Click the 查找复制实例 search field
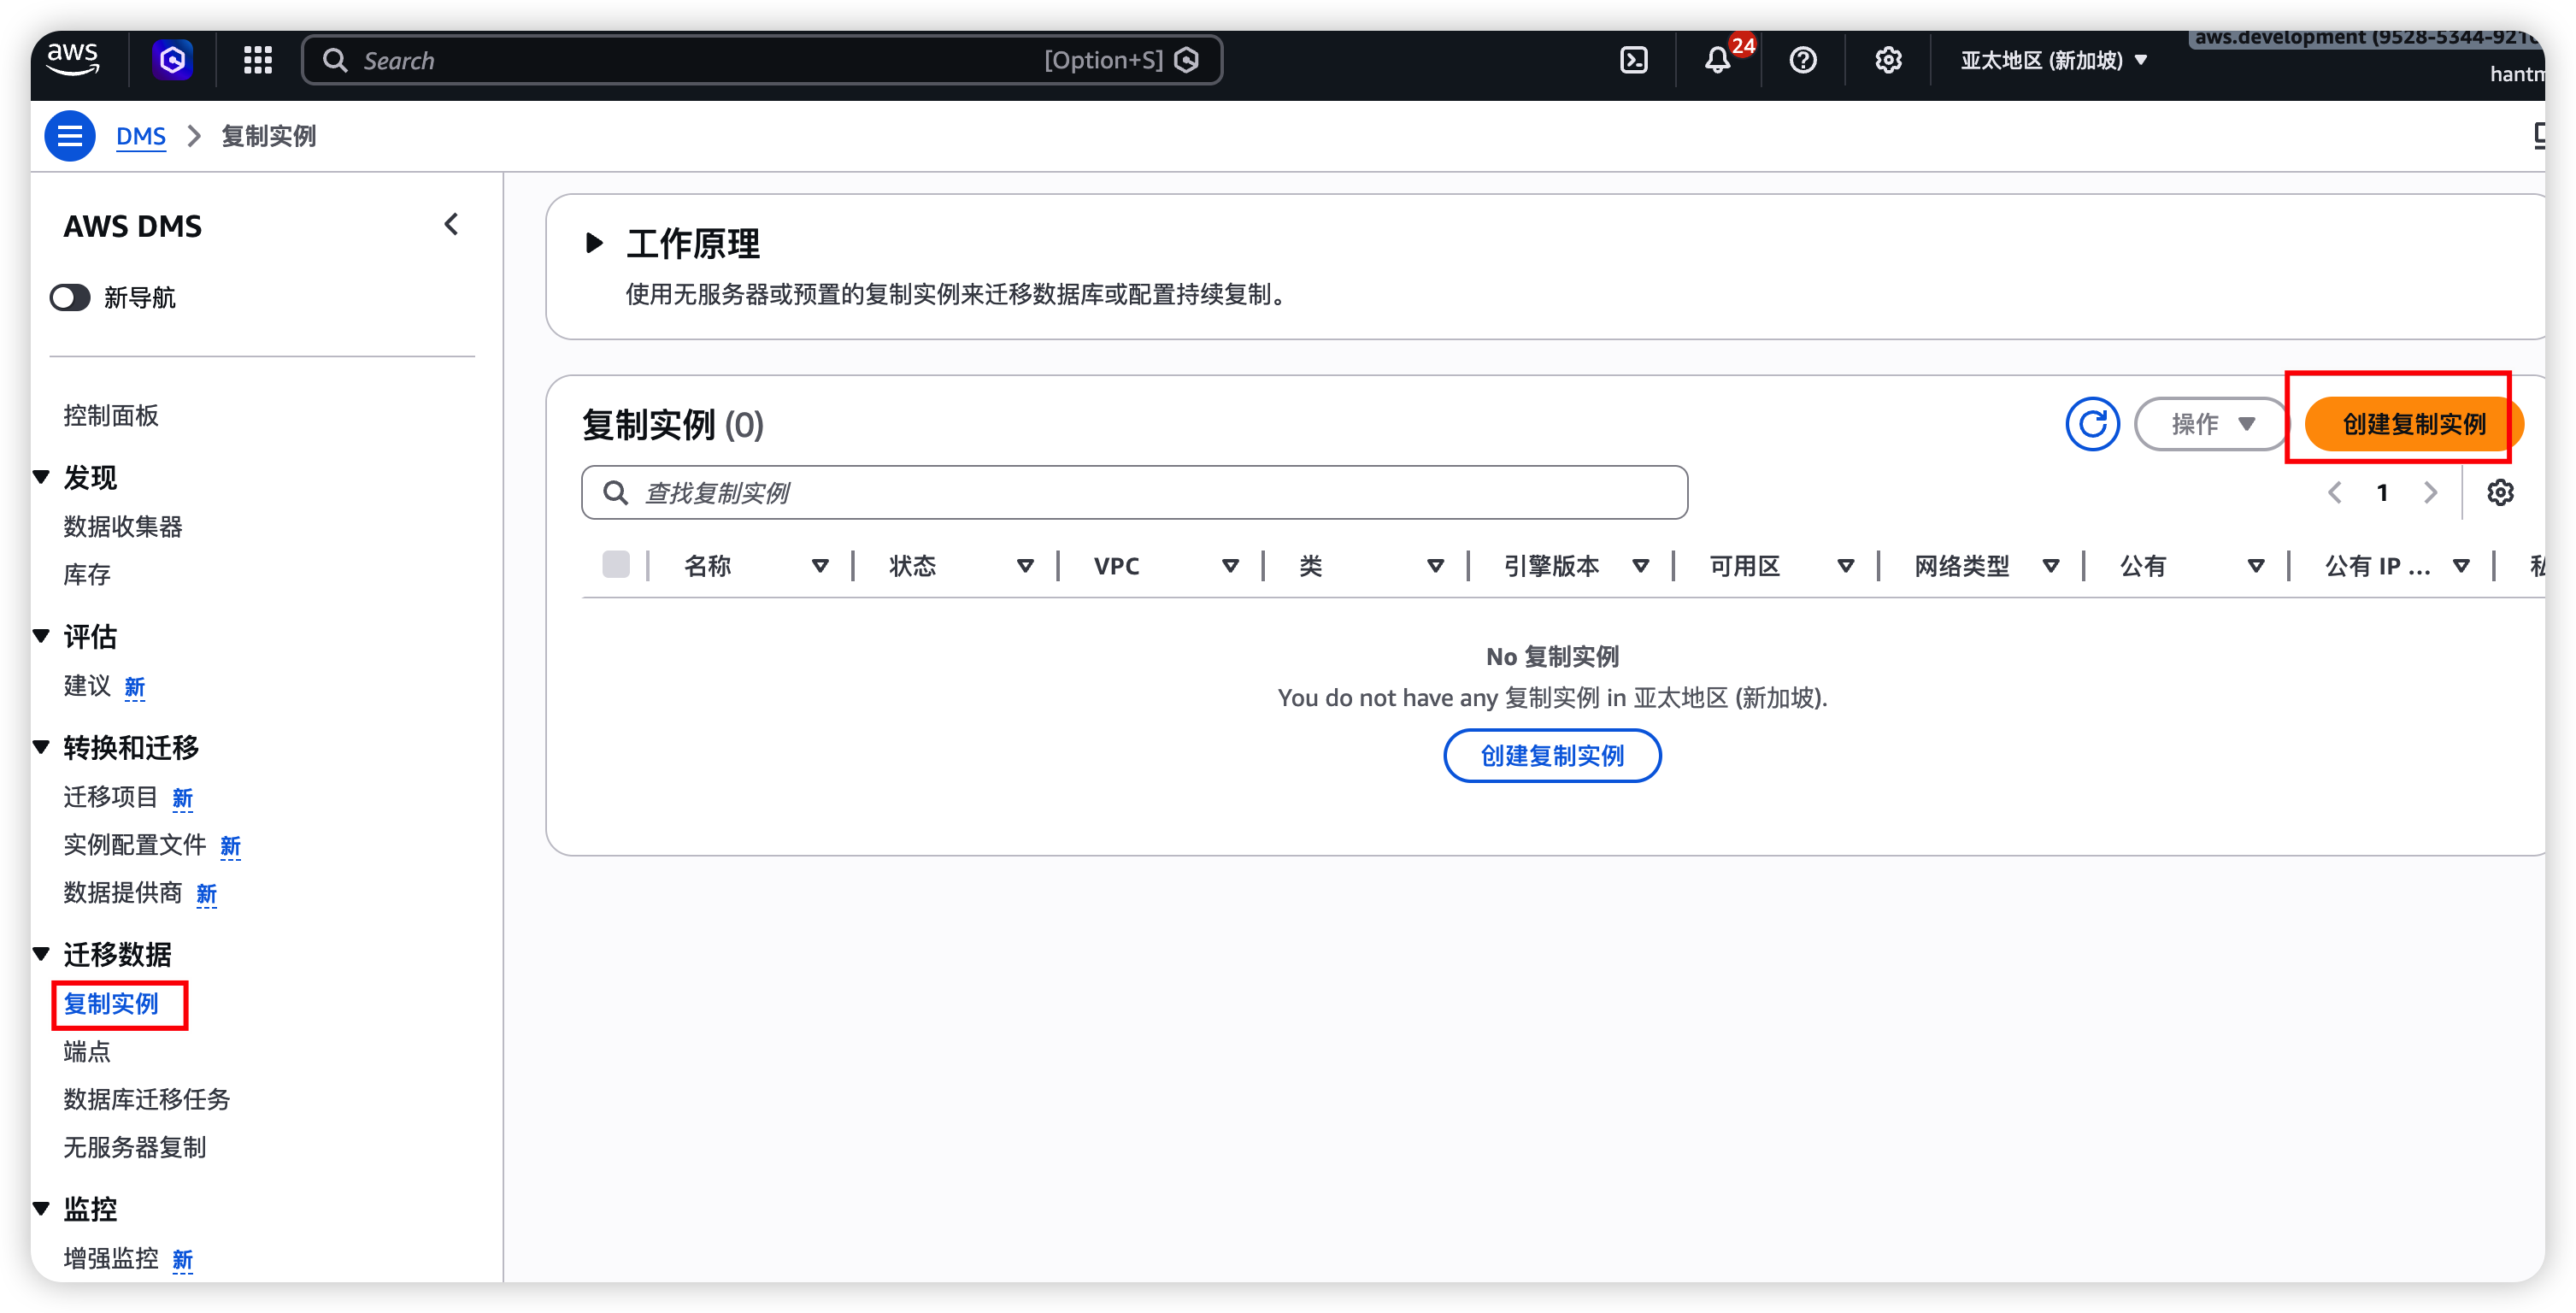Image resolution: width=2576 pixels, height=1313 pixels. click(1135, 492)
